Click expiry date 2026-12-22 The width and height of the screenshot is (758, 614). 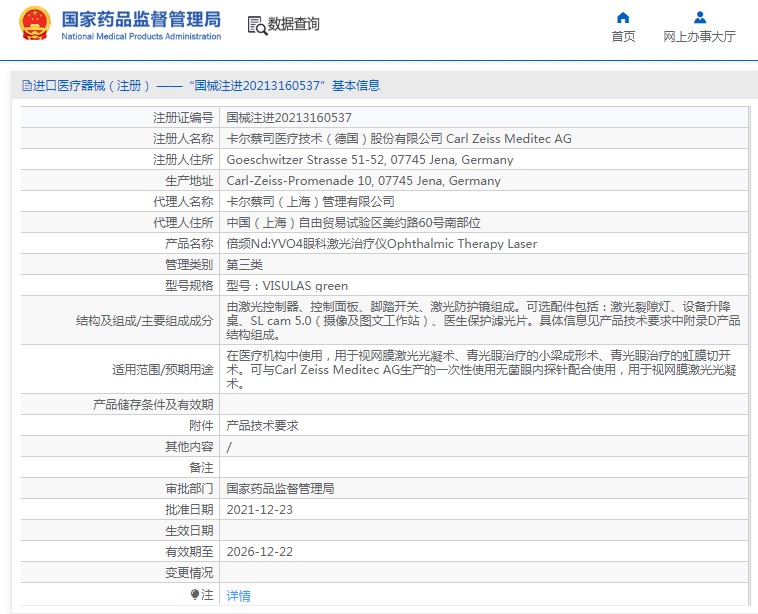260,552
